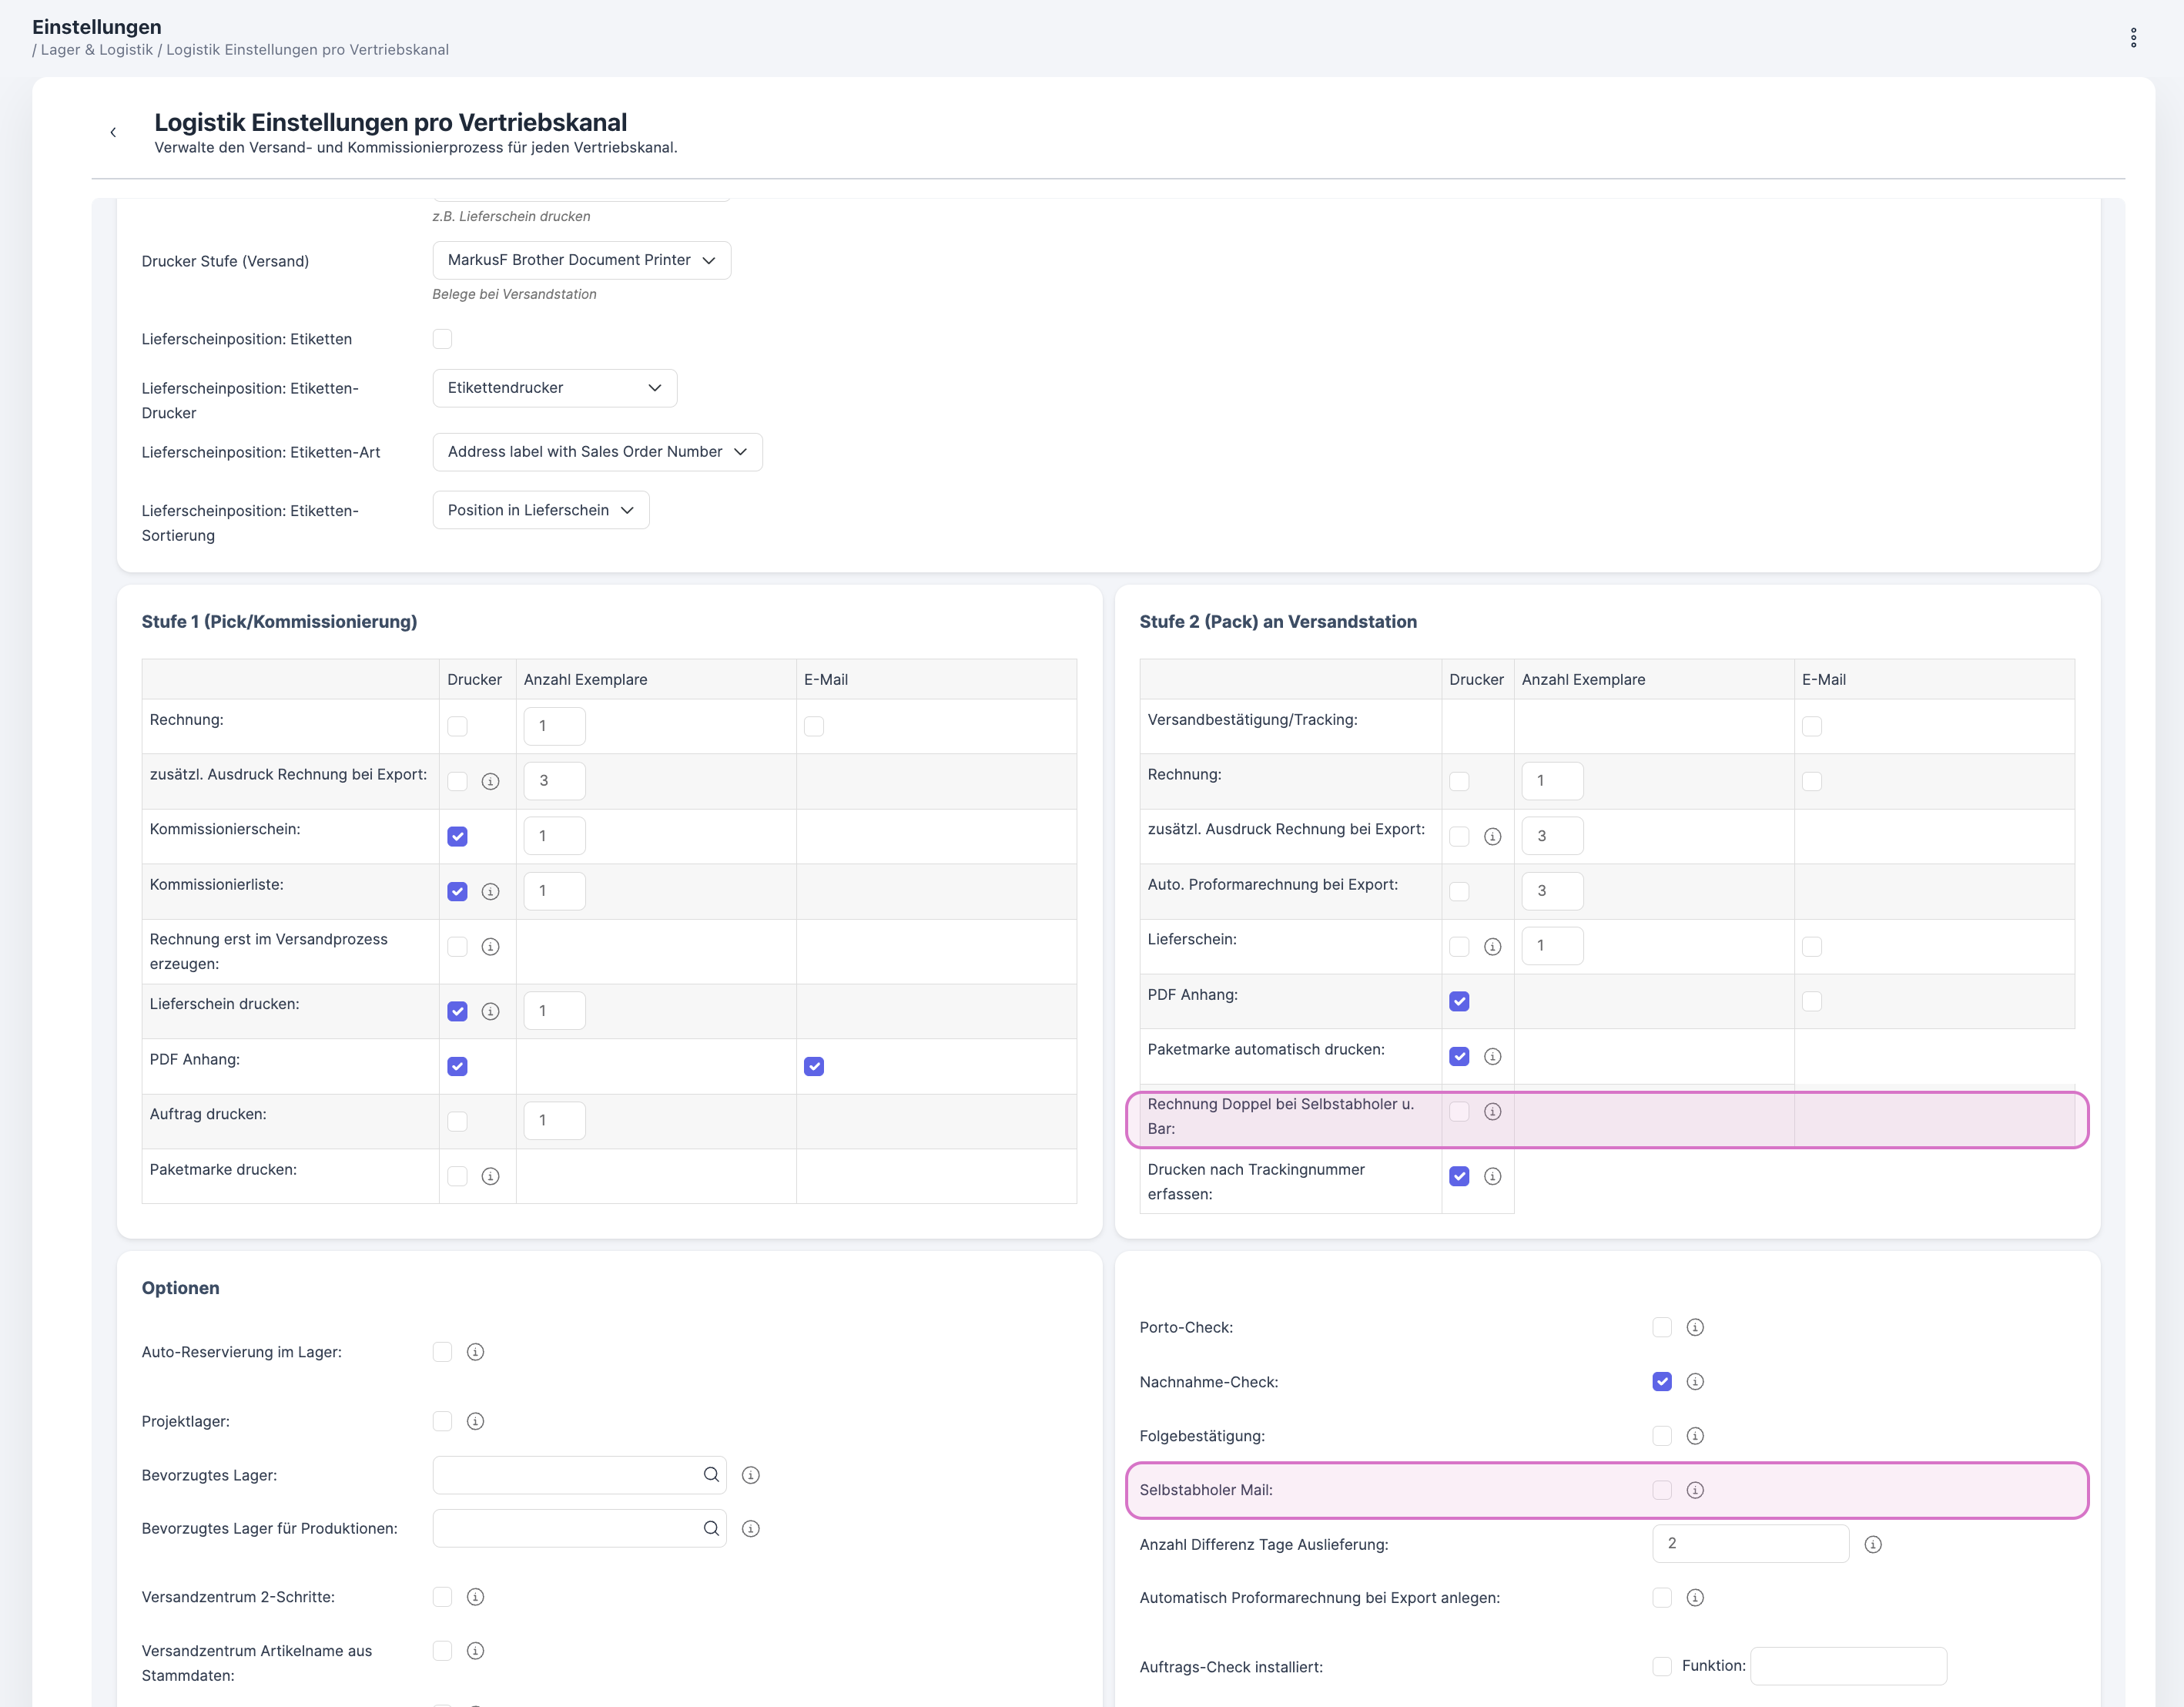
Task: Toggle Rechnung Doppel bei Selbstabholer checkbox
Action: tap(1459, 1111)
